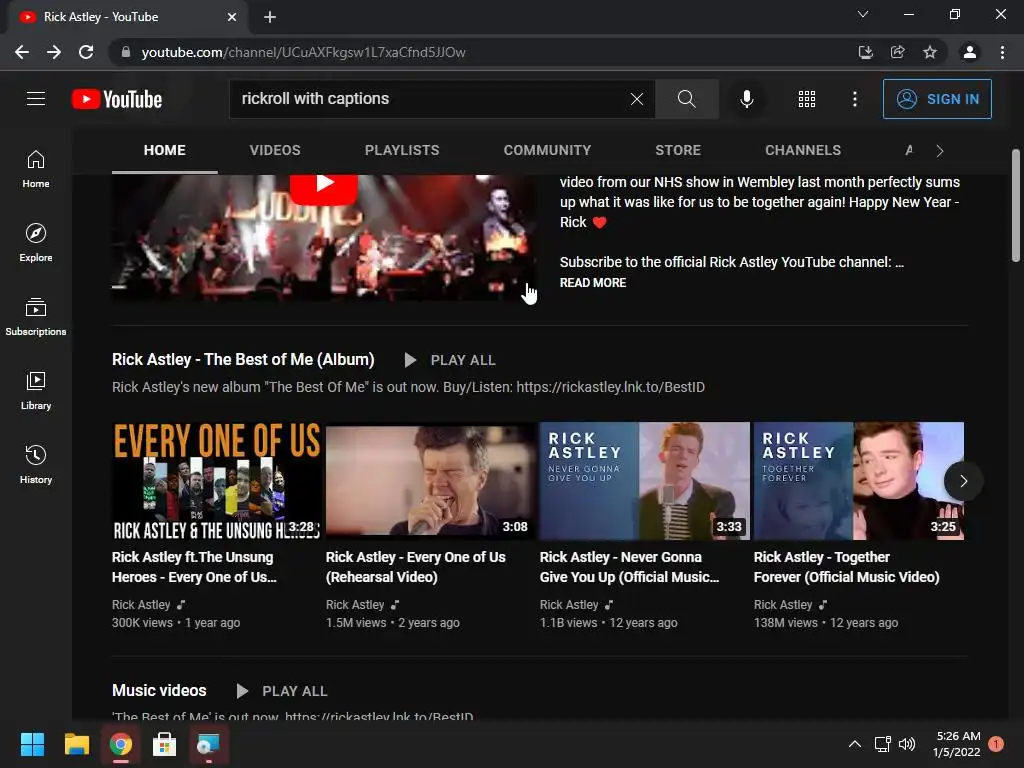Click Rick Astley under Together Forever video

pos(783,605)
